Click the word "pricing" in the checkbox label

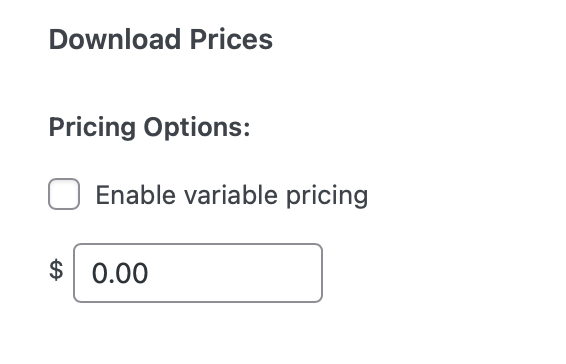pyautogui.click(x=327, y=197)
